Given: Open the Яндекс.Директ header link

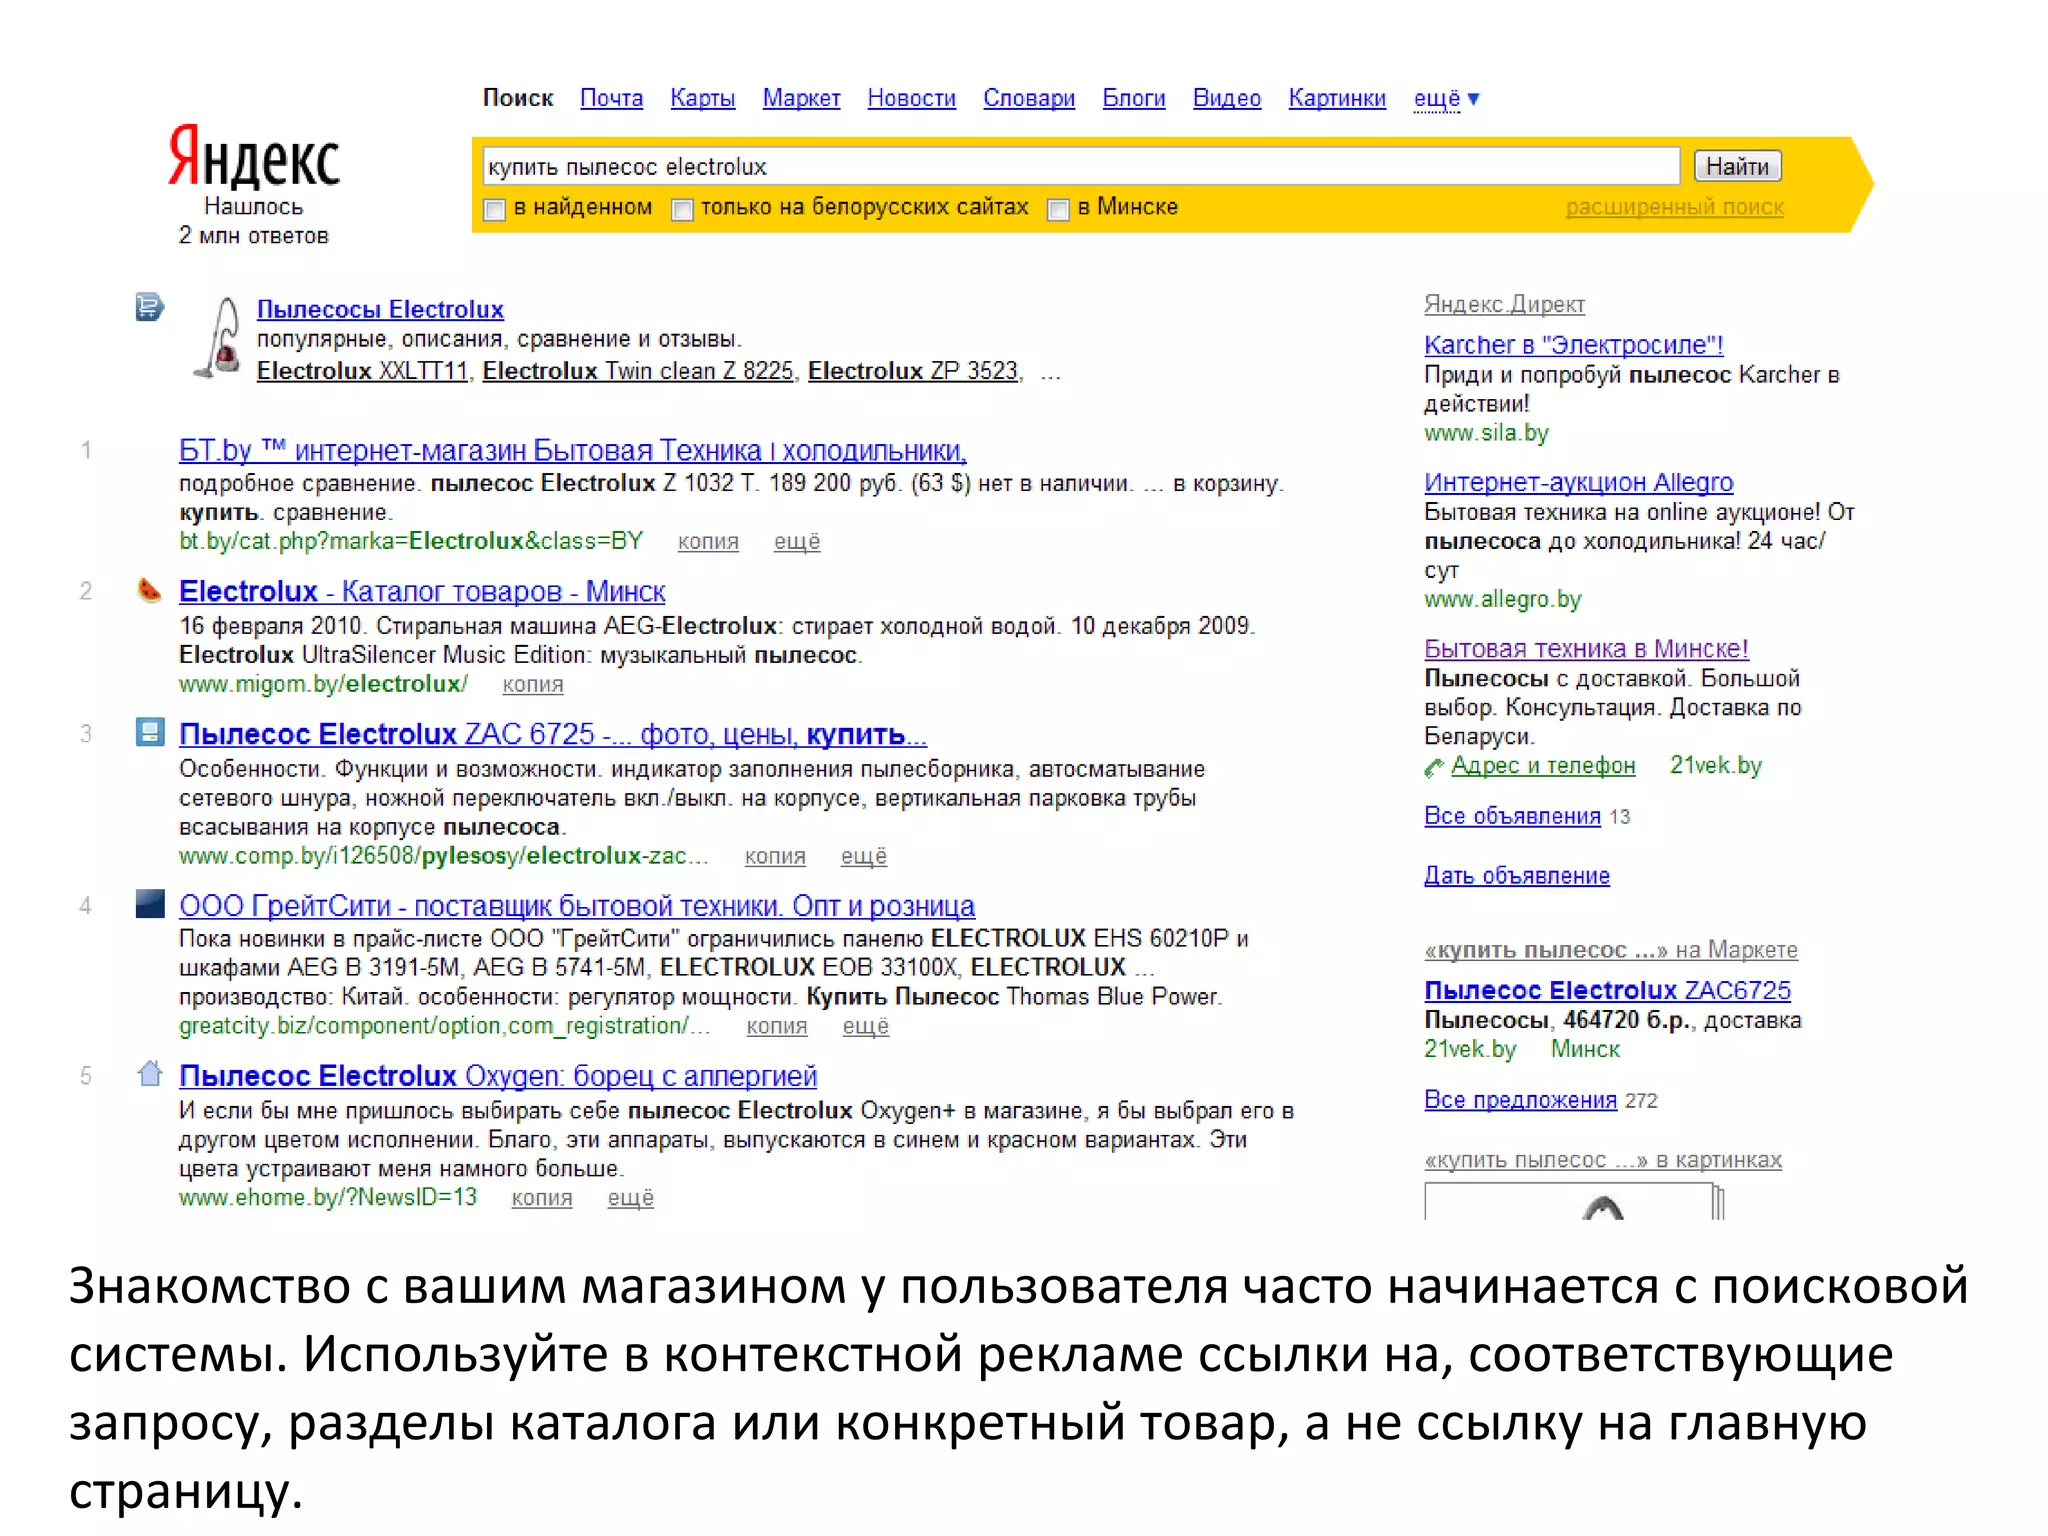Looking at the screenshot, I should (1504, 304).
